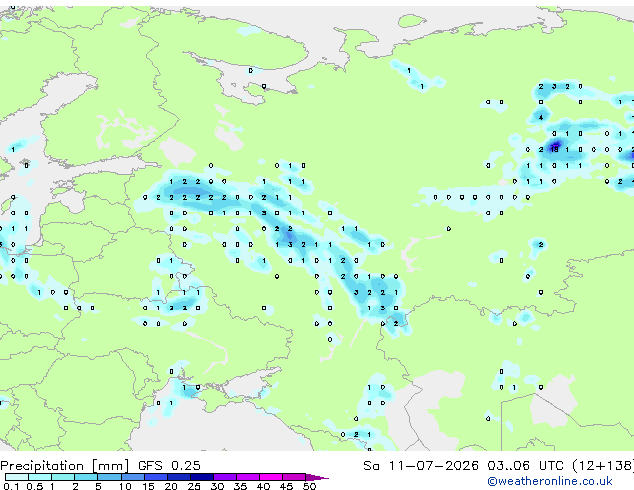Select the 2–5 mm legend color
The width and height of the screenshot is (634, 490).
[x=86, y=477]
